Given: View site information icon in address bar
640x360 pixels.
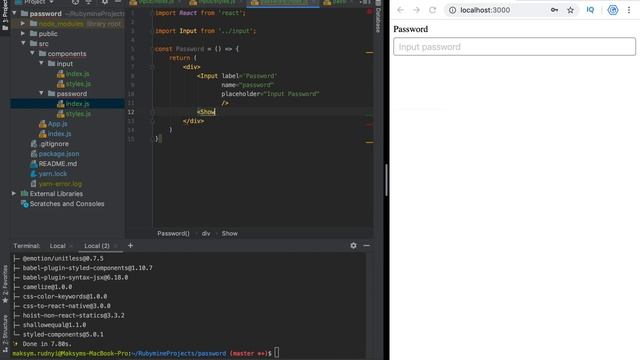Looking at the screenshot, I should click(x=452, y=10).
